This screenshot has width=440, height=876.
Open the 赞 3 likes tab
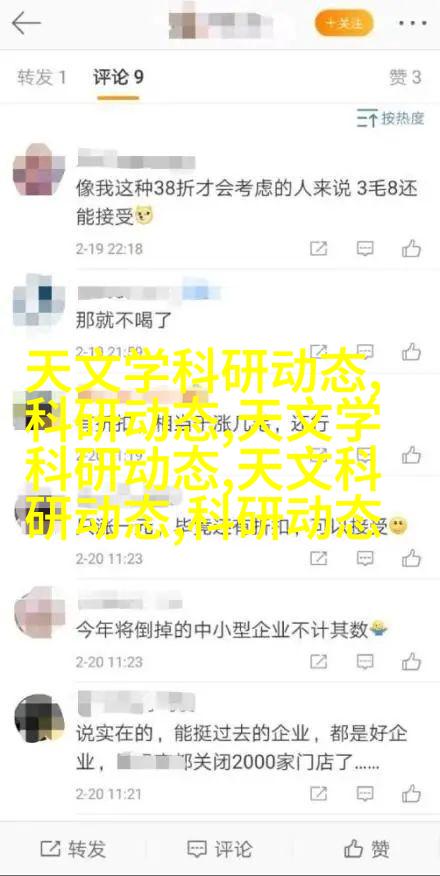pos(405,78)
